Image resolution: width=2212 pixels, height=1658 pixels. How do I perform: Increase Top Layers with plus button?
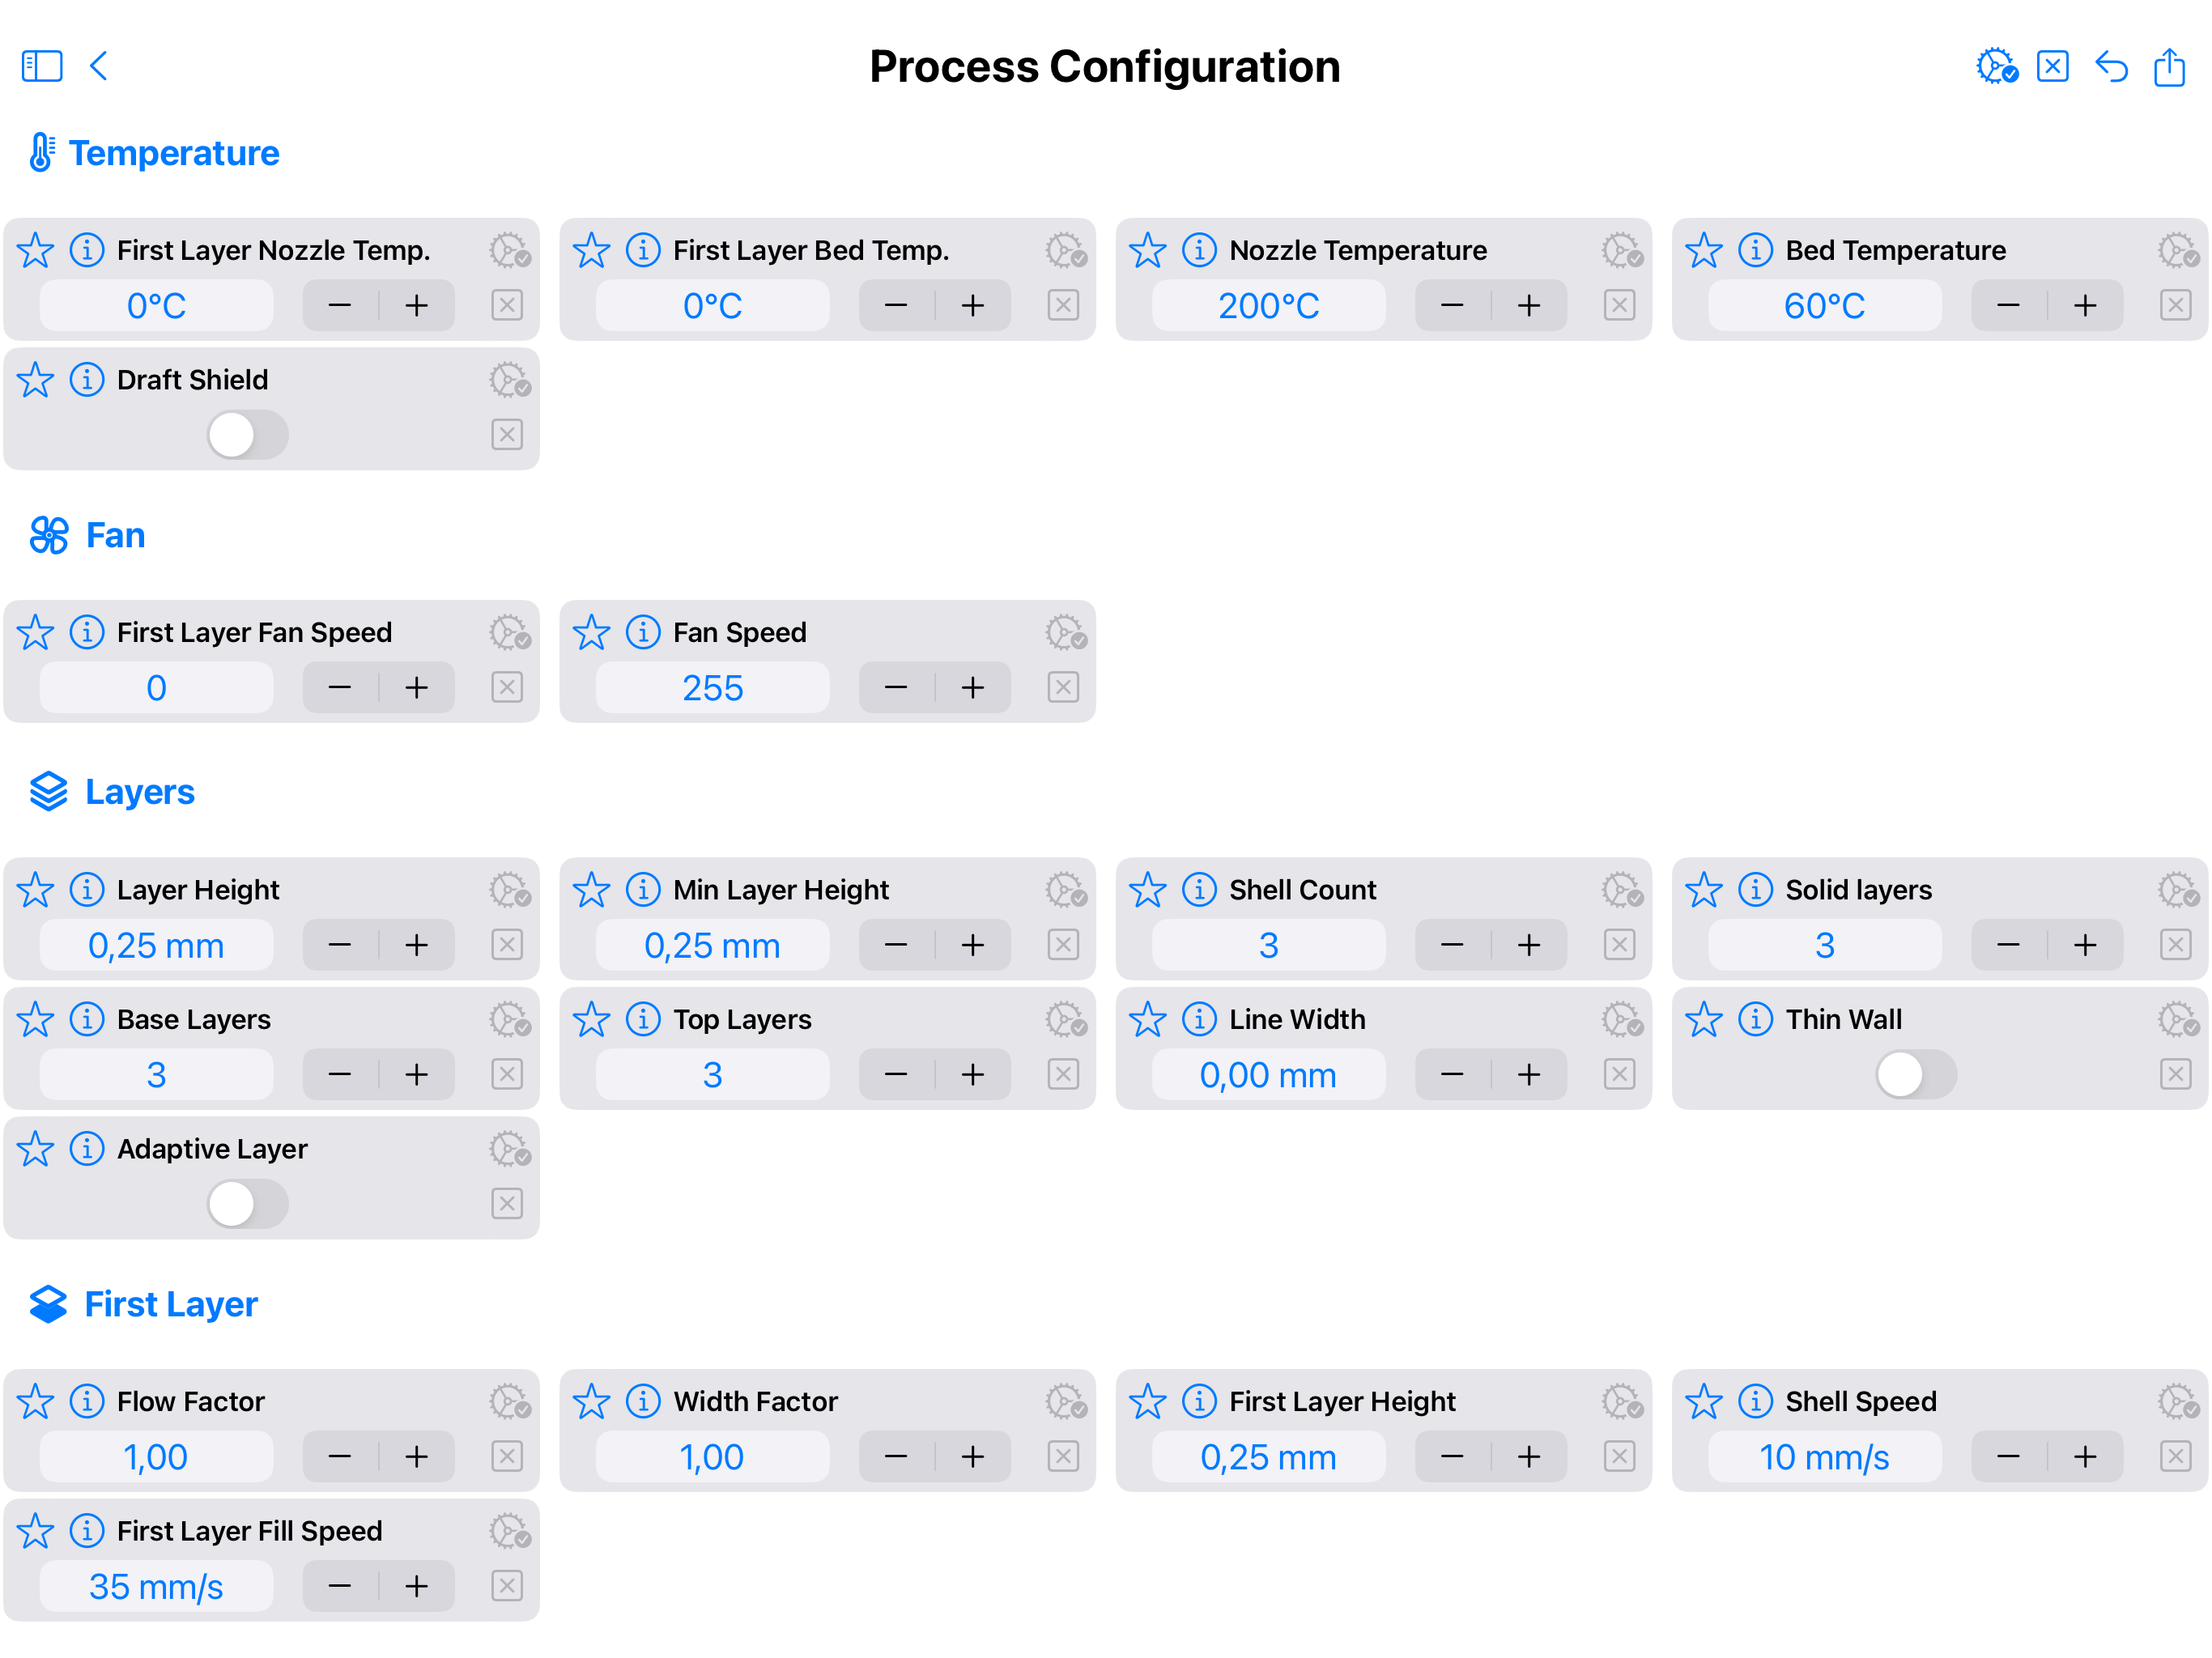[973, 1075]
